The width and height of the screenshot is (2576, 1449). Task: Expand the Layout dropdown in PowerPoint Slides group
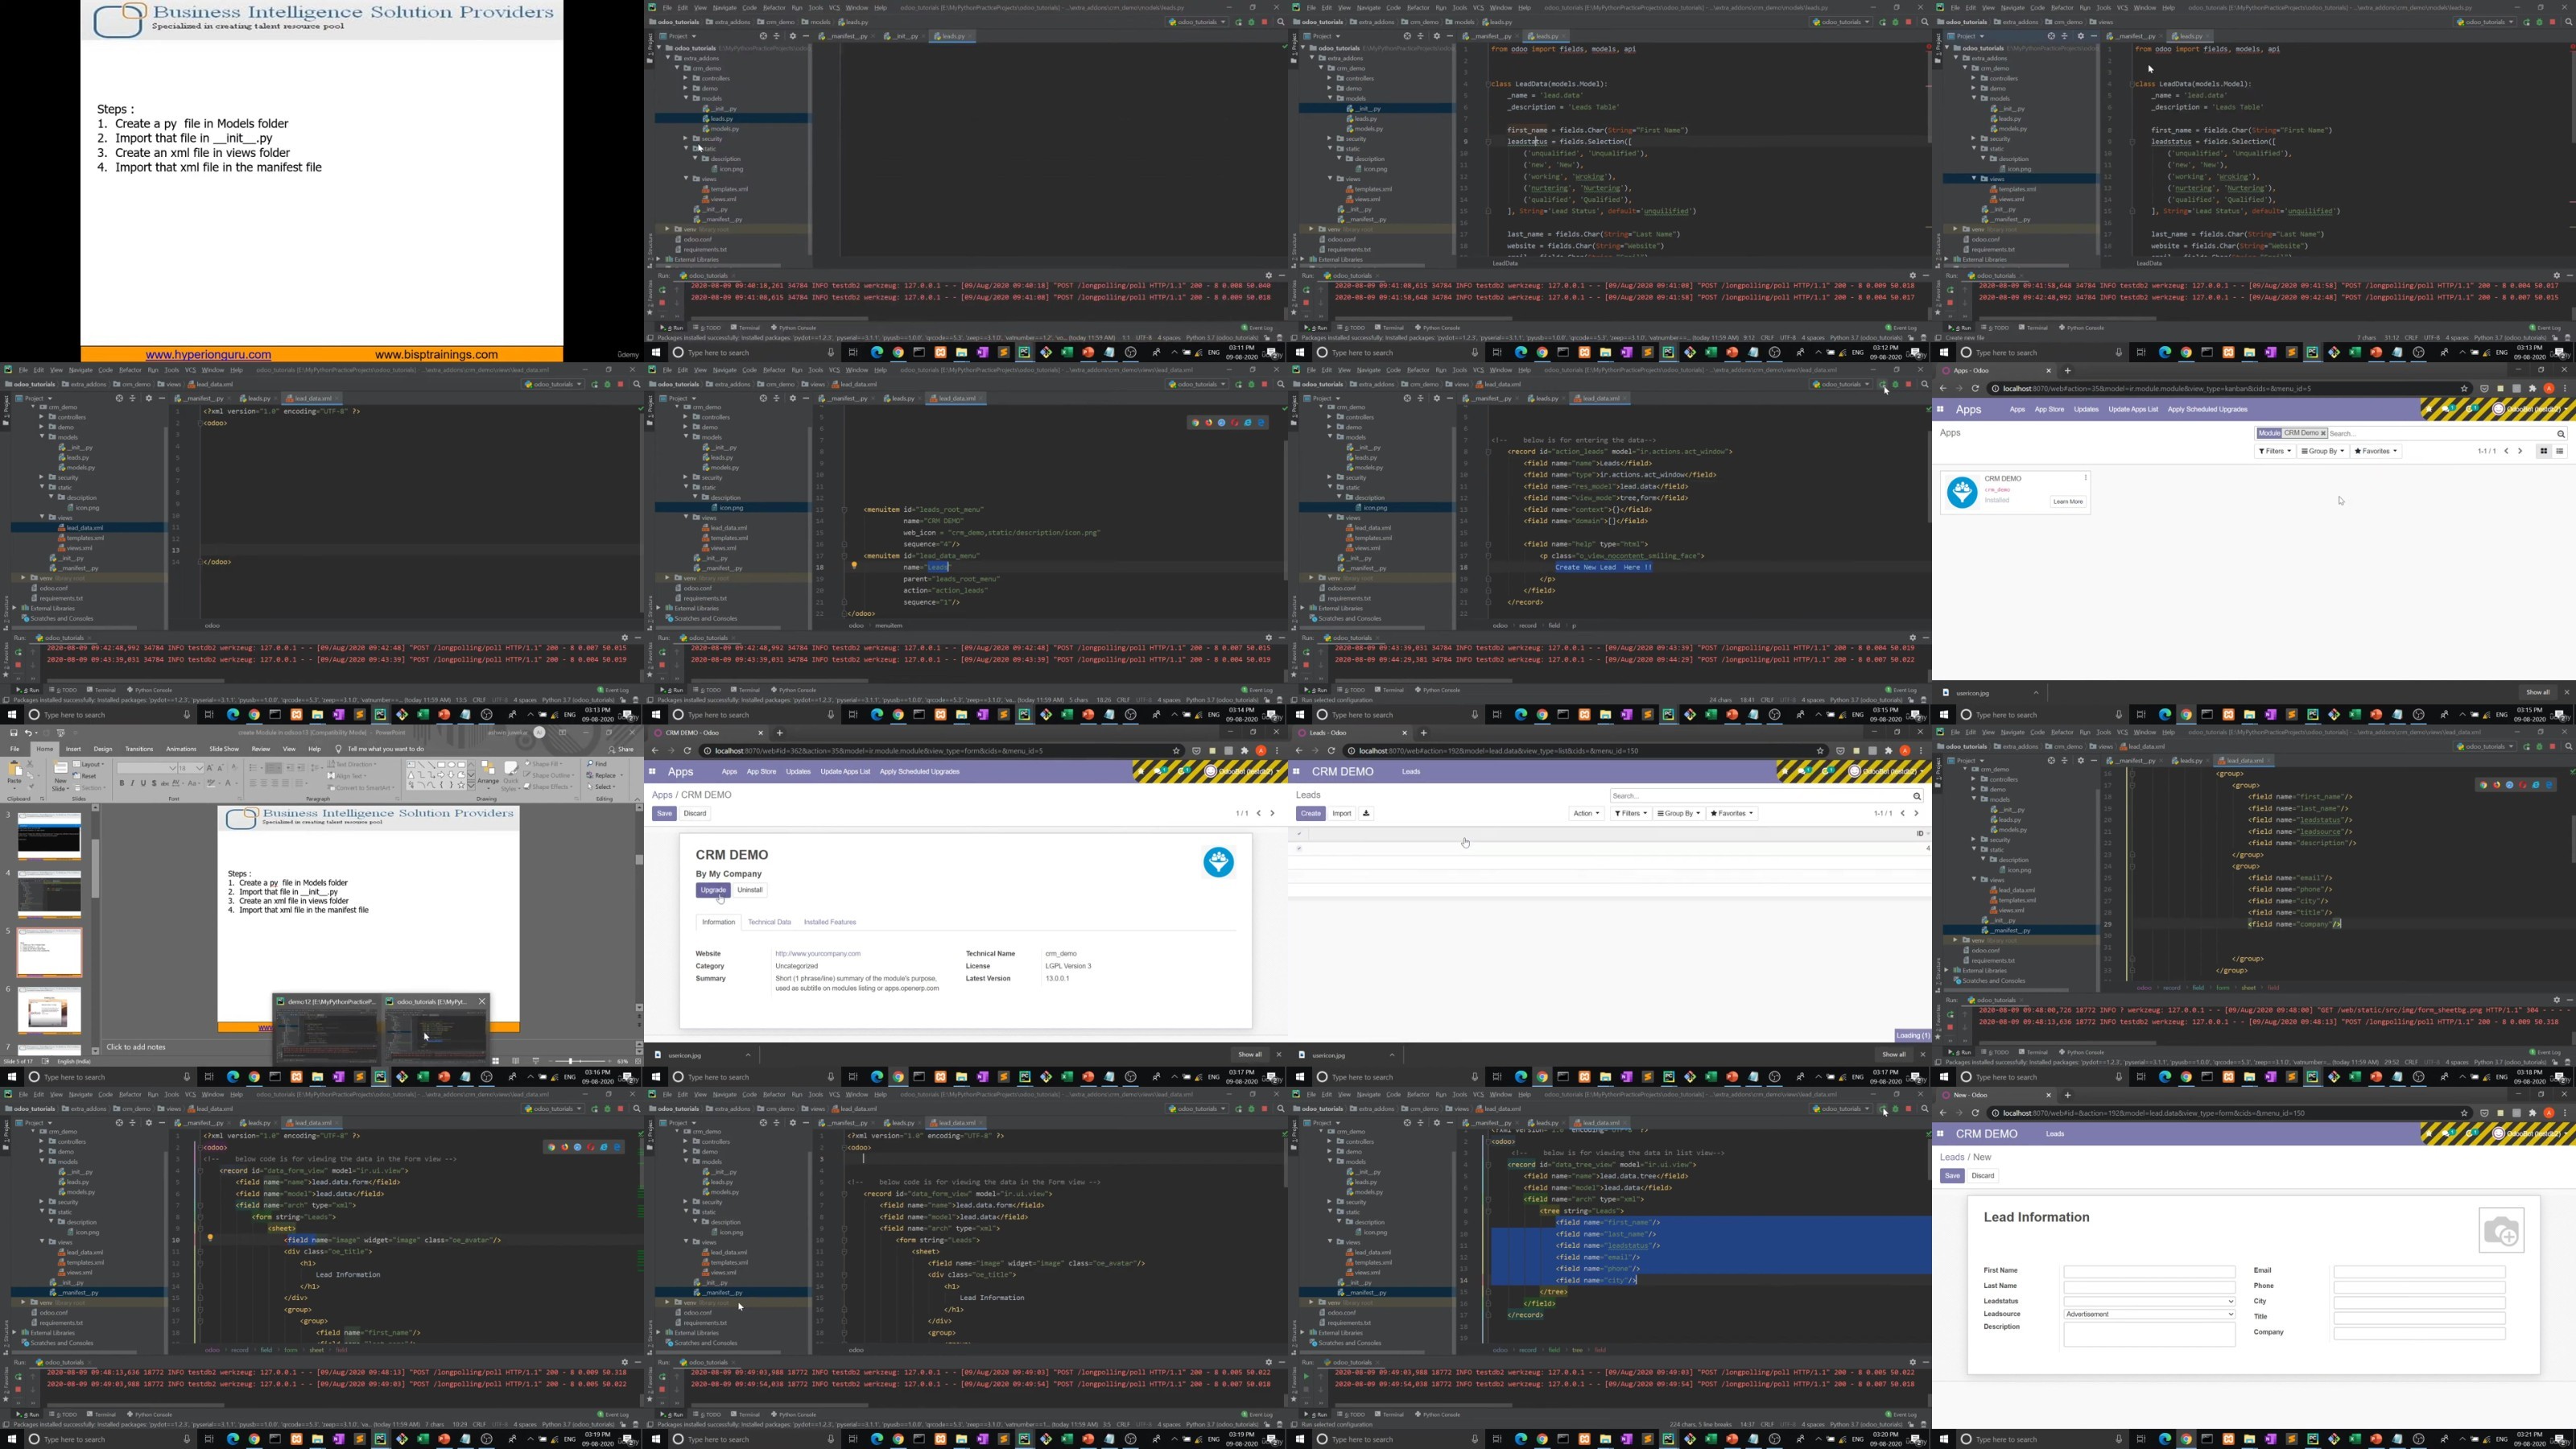92,764
